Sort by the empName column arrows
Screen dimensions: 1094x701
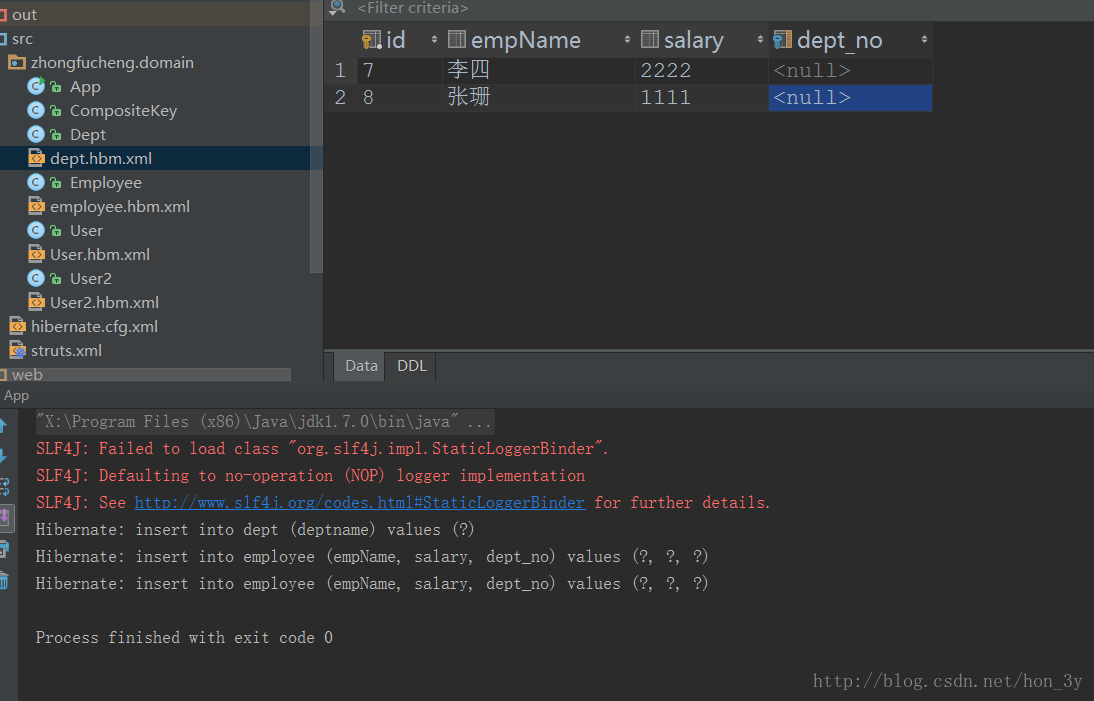pos(627,40)
